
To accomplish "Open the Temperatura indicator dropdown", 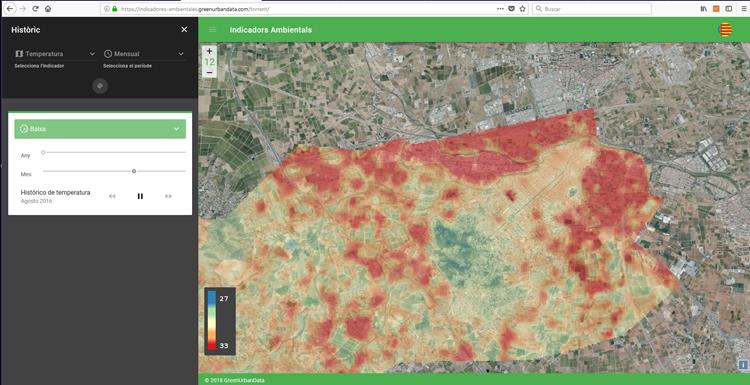I will click(55, 54).
